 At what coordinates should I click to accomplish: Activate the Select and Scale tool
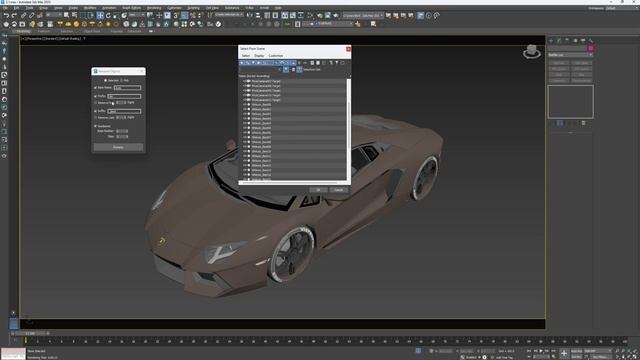point(116,16)
